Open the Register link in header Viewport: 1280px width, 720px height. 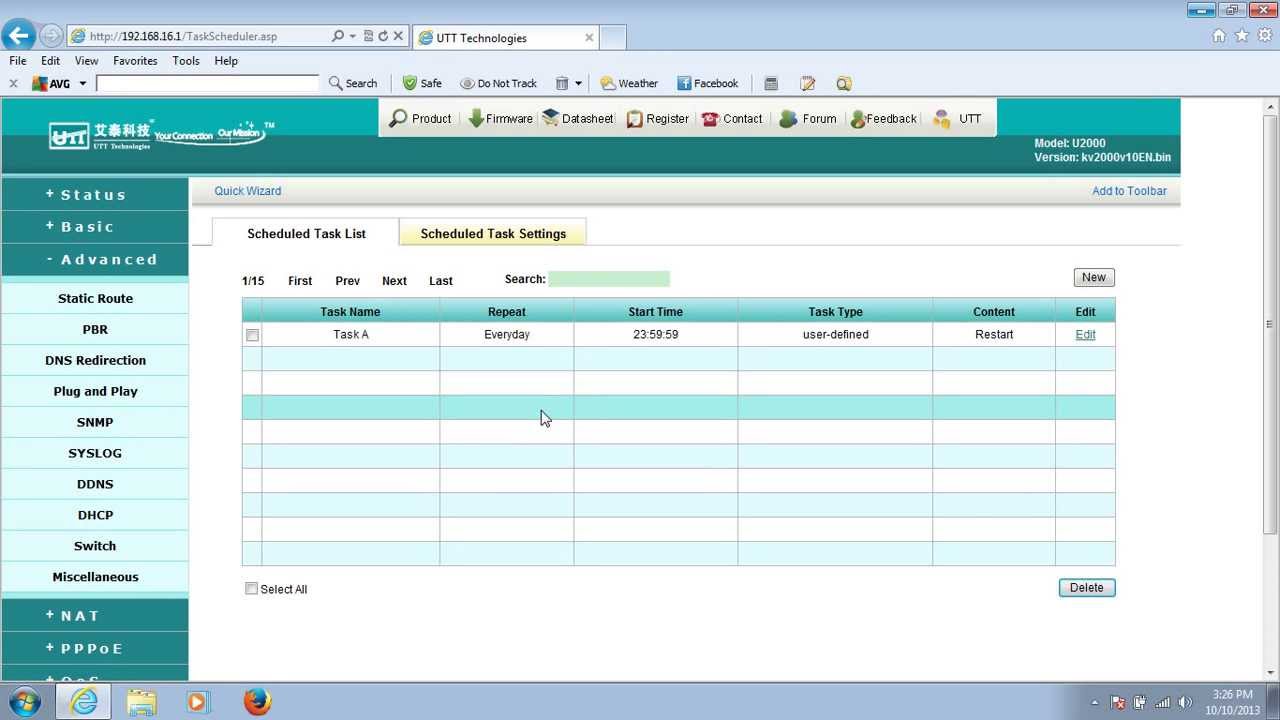[x=657, y=118]
